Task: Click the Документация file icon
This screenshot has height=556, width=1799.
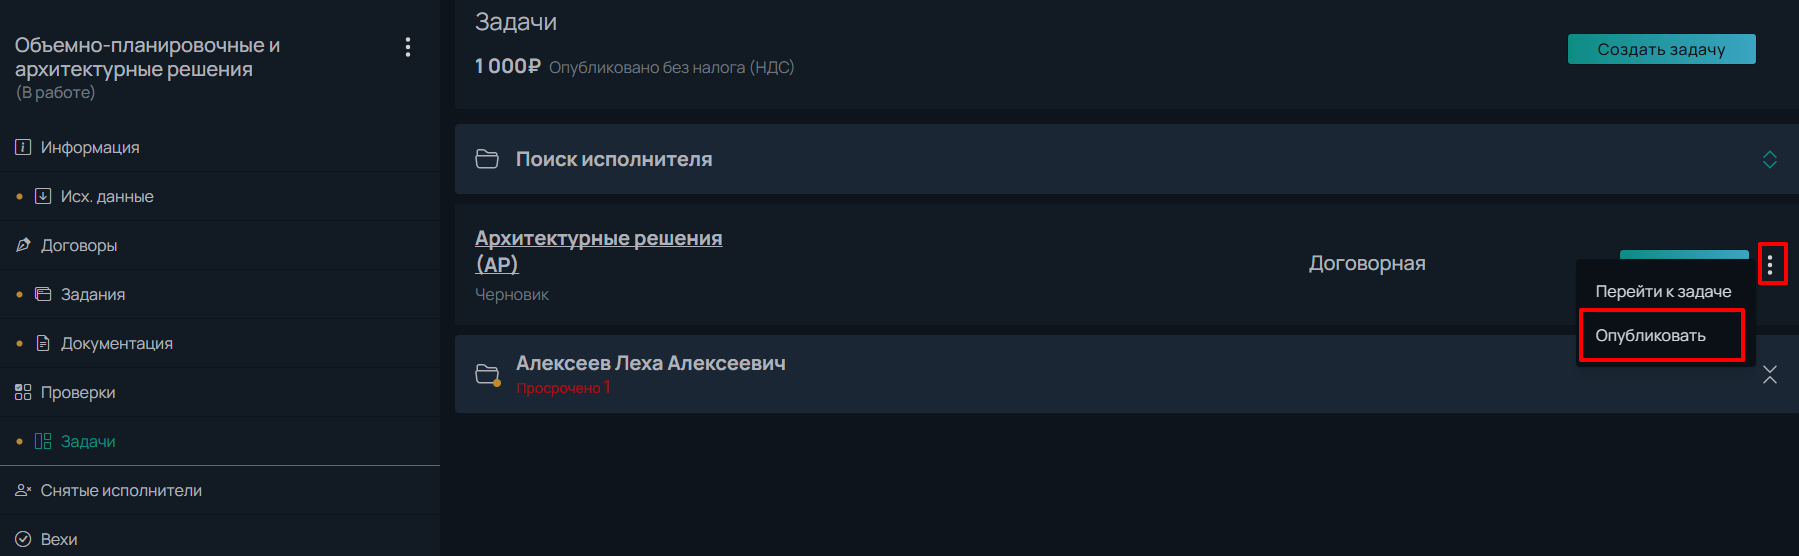Action: point(43,343)
